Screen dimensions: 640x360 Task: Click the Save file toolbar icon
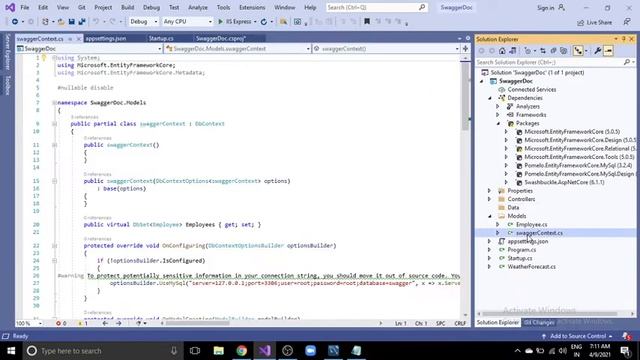pos(71,22)
